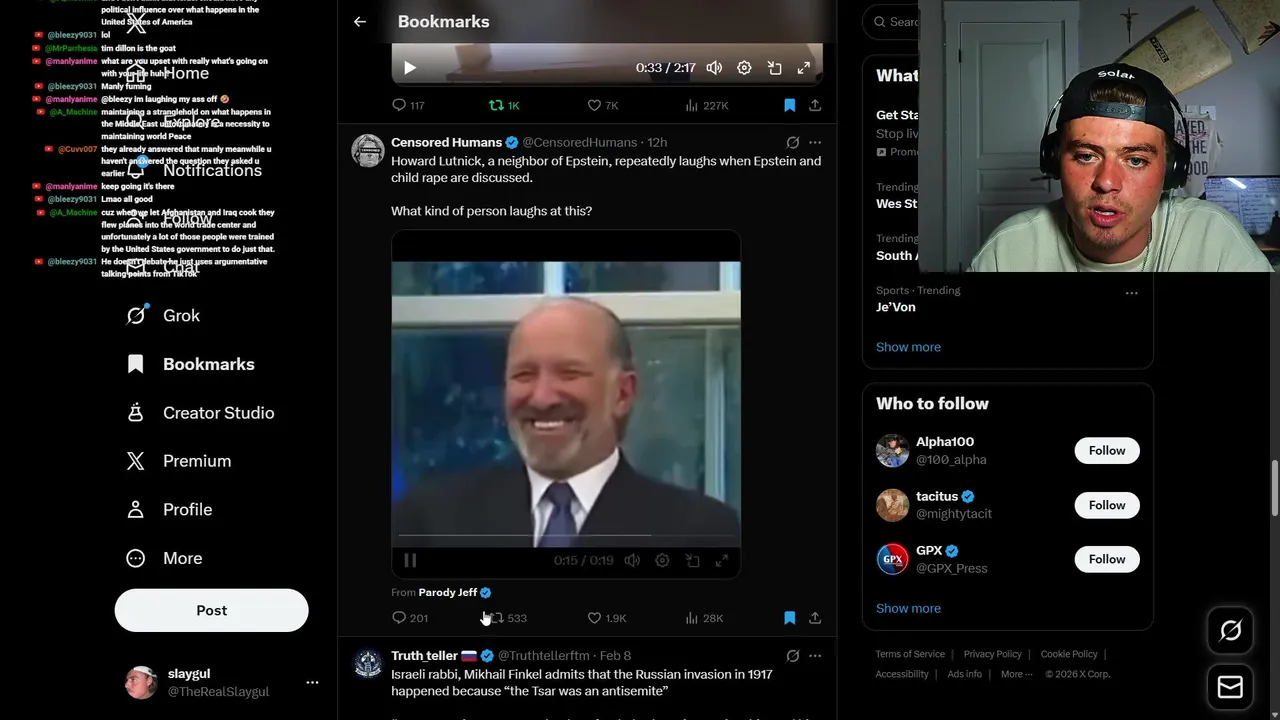1280x720 pixels.
Task: Open more options on Censored Humans post
Action: click(815, 143)
